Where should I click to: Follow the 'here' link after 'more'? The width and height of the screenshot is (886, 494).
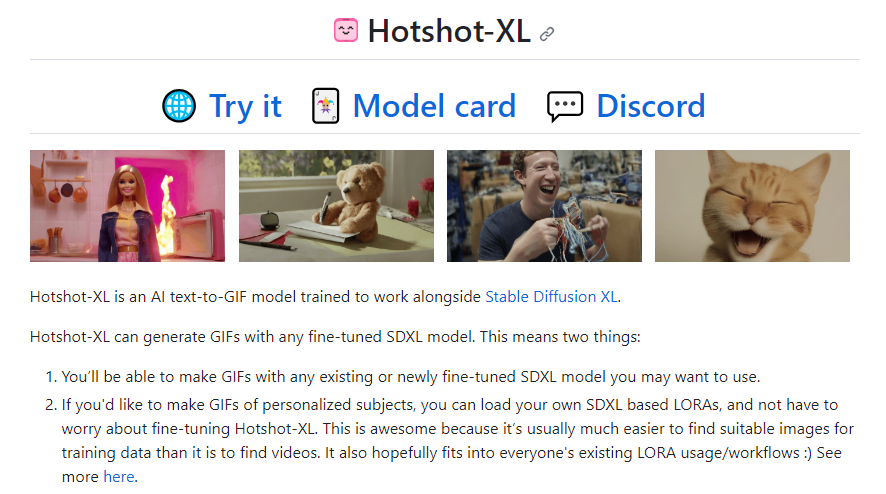click(x=119, y=476)
